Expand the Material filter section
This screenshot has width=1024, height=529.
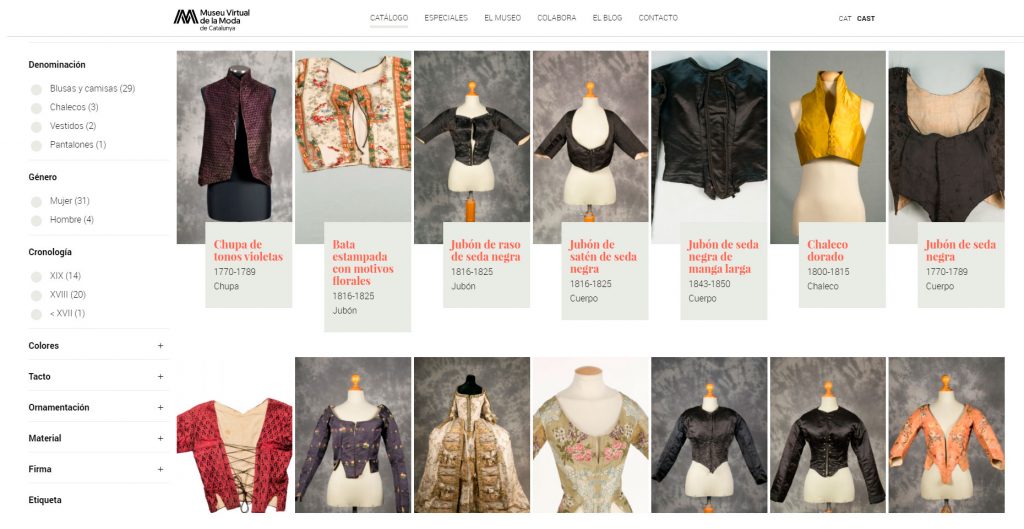(x=160, y=439)
